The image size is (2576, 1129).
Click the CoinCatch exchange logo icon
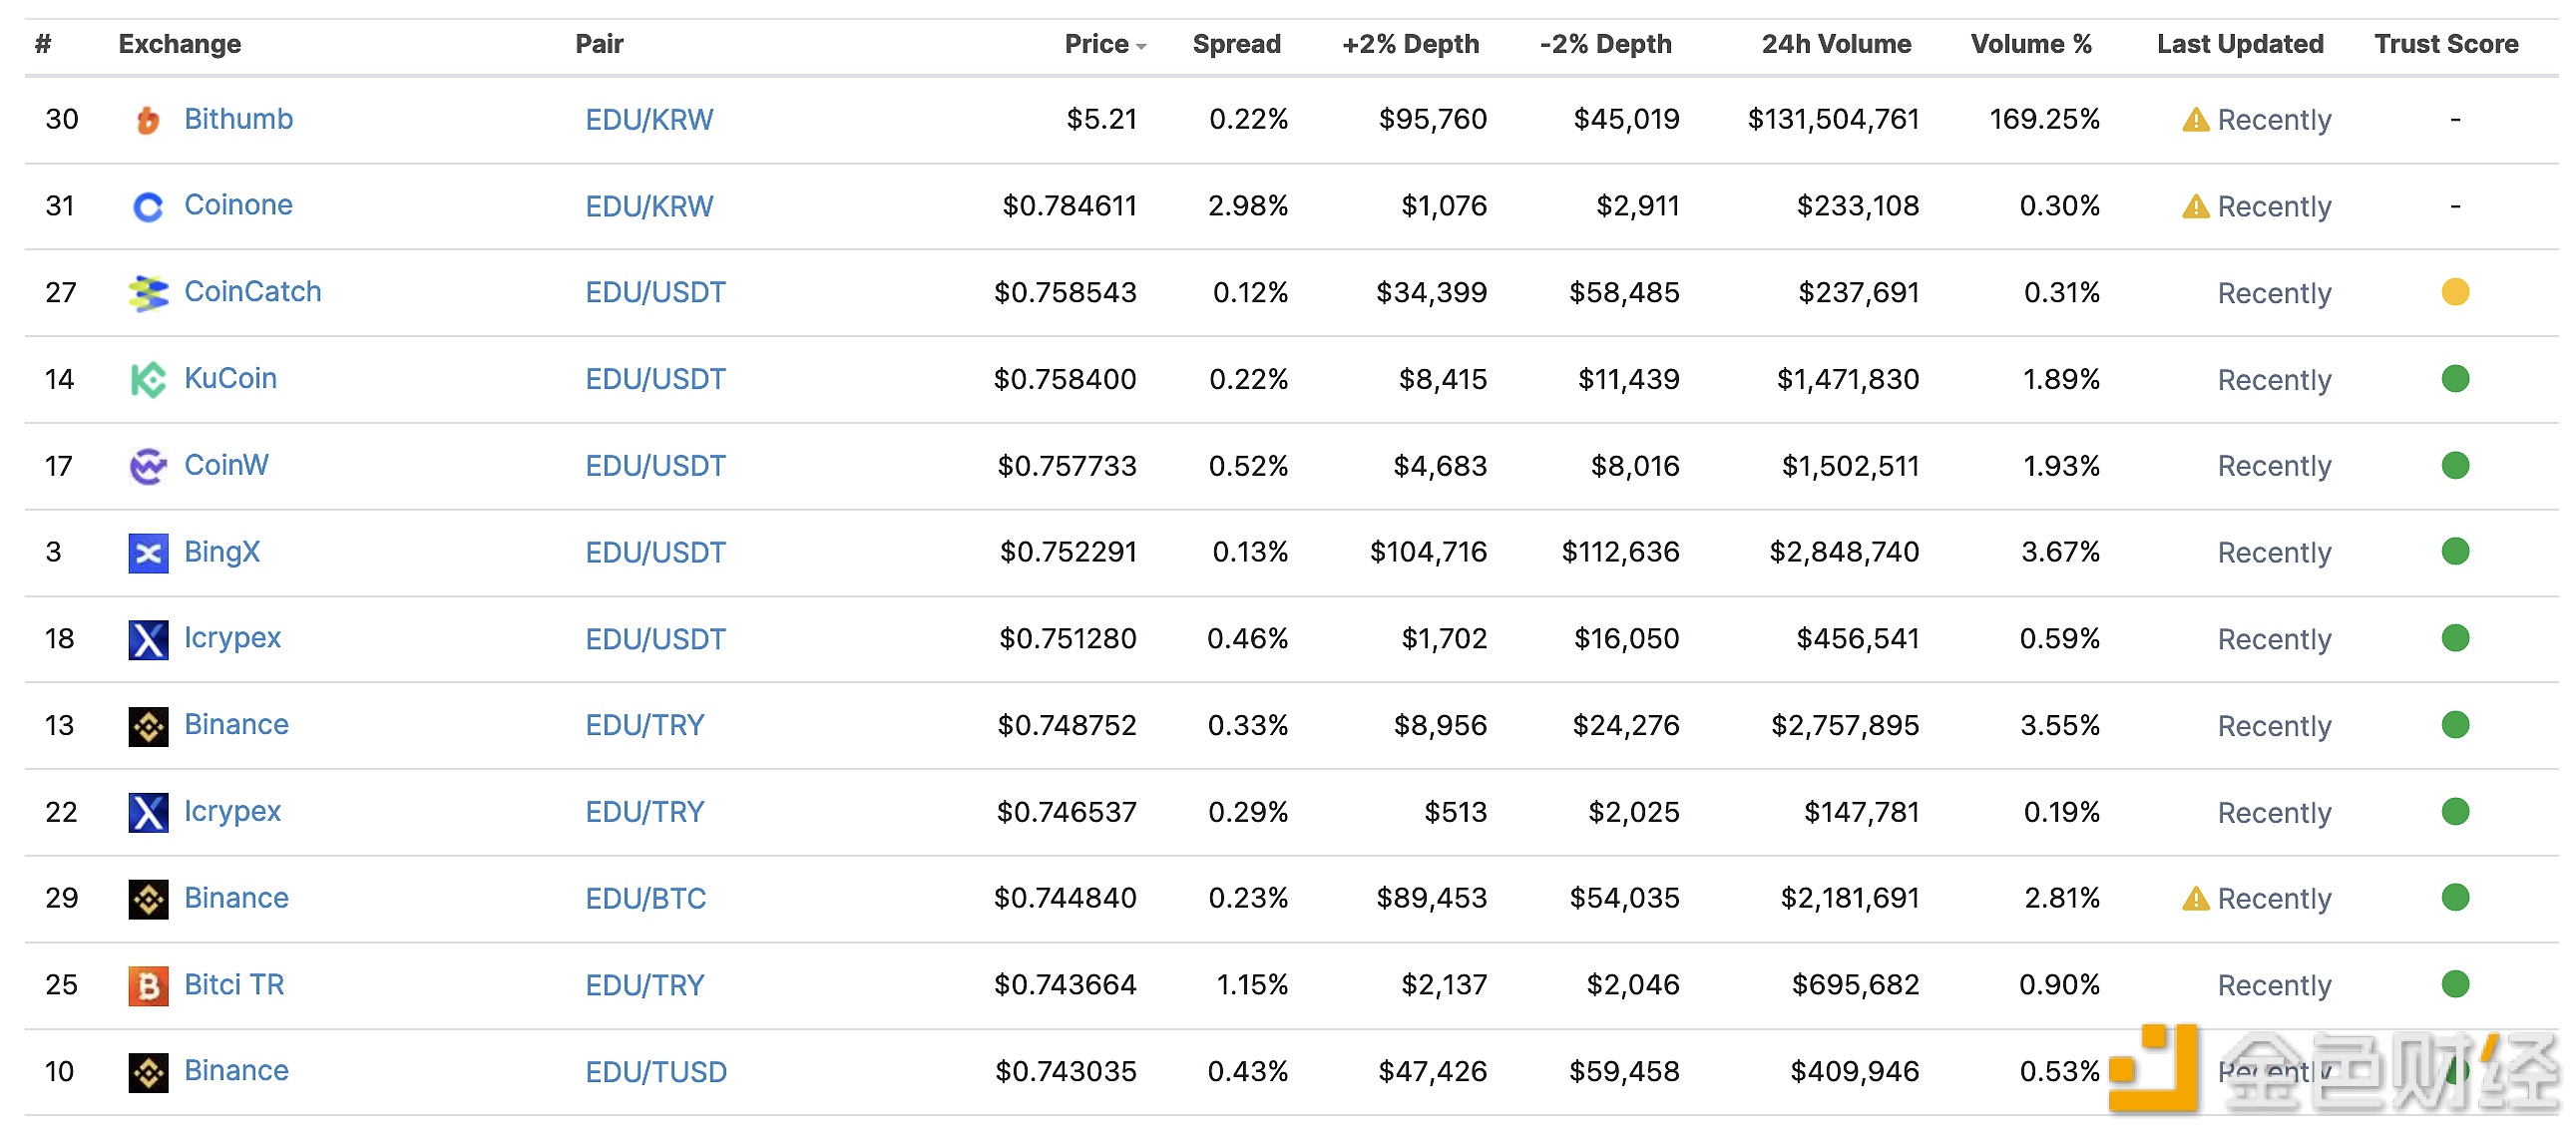148,293
